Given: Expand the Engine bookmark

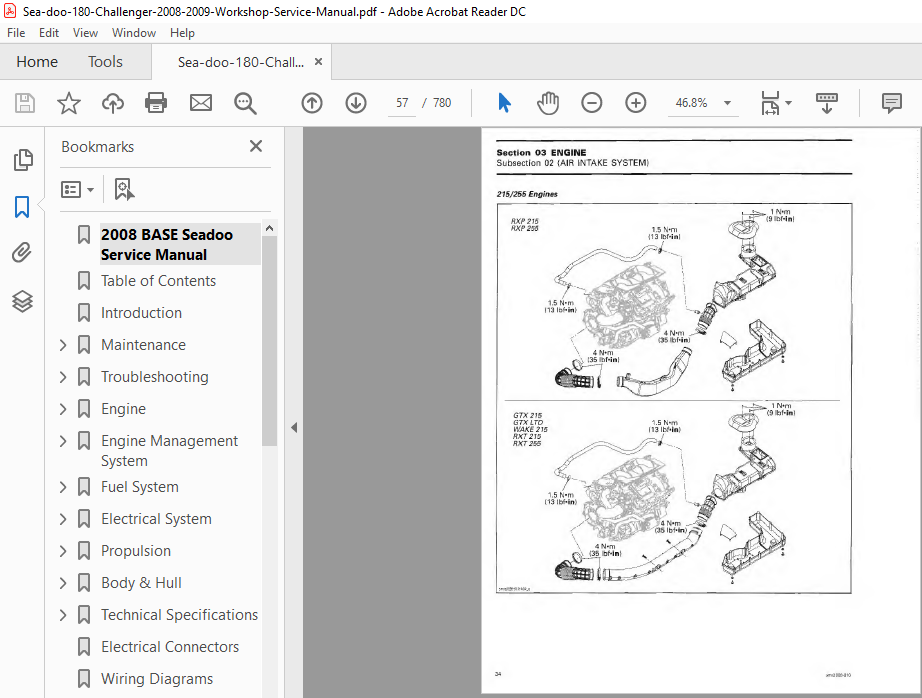Looking at the screenshot, I should [x=63, y=409].
